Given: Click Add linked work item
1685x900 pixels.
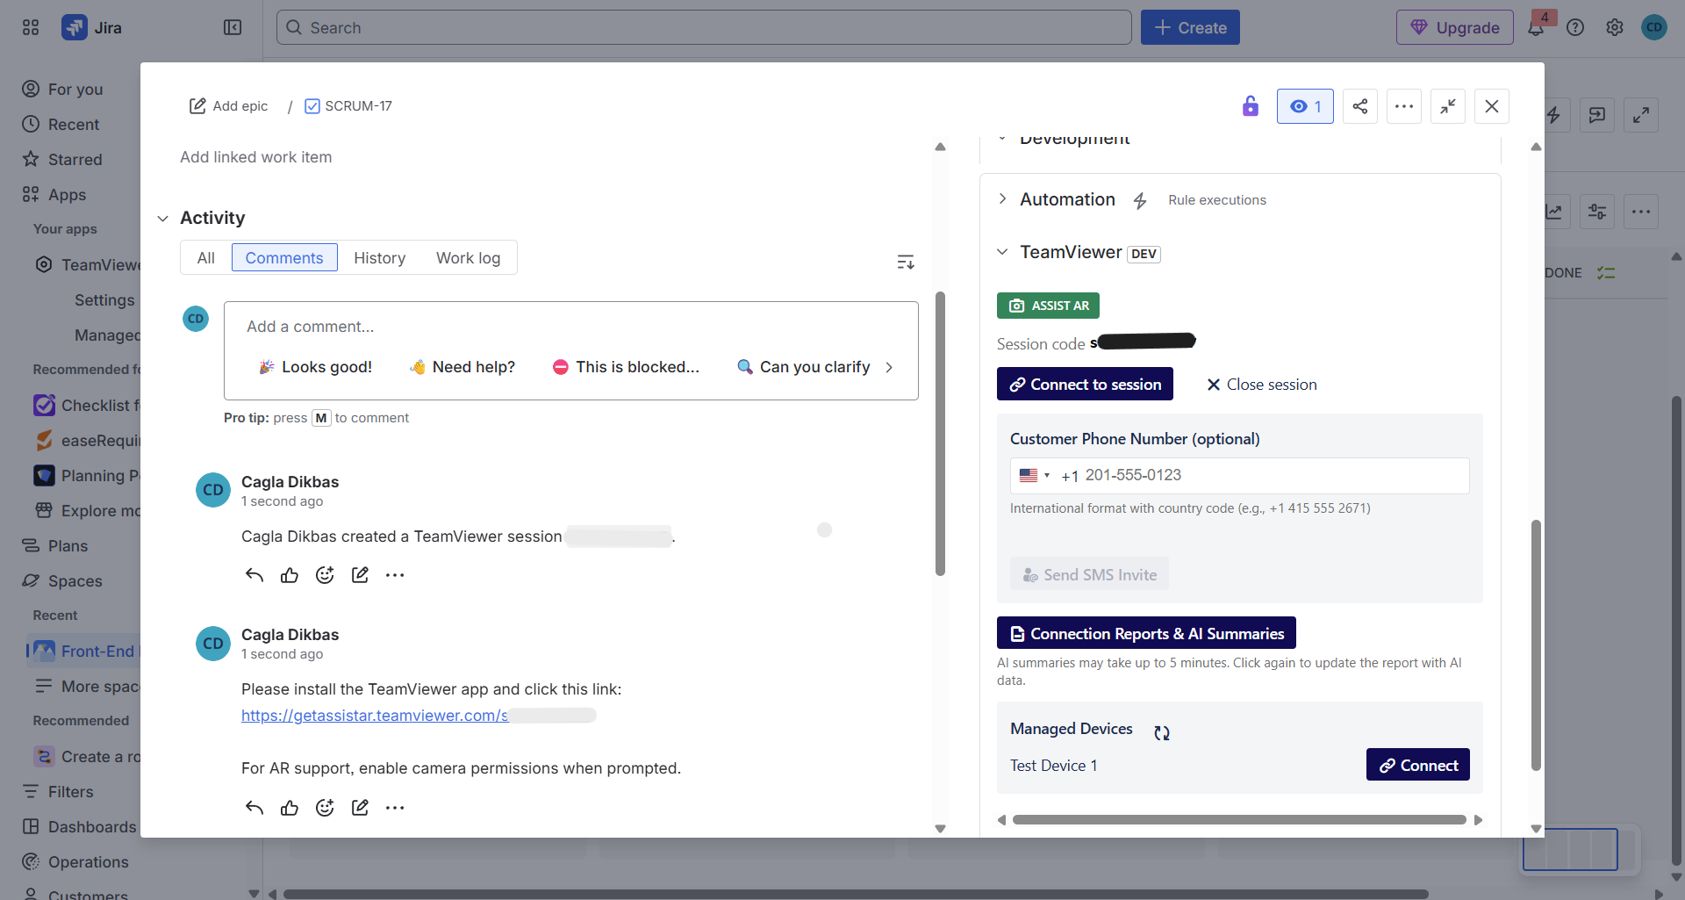Looking at the screenshot, I should [x=256, y=157].
